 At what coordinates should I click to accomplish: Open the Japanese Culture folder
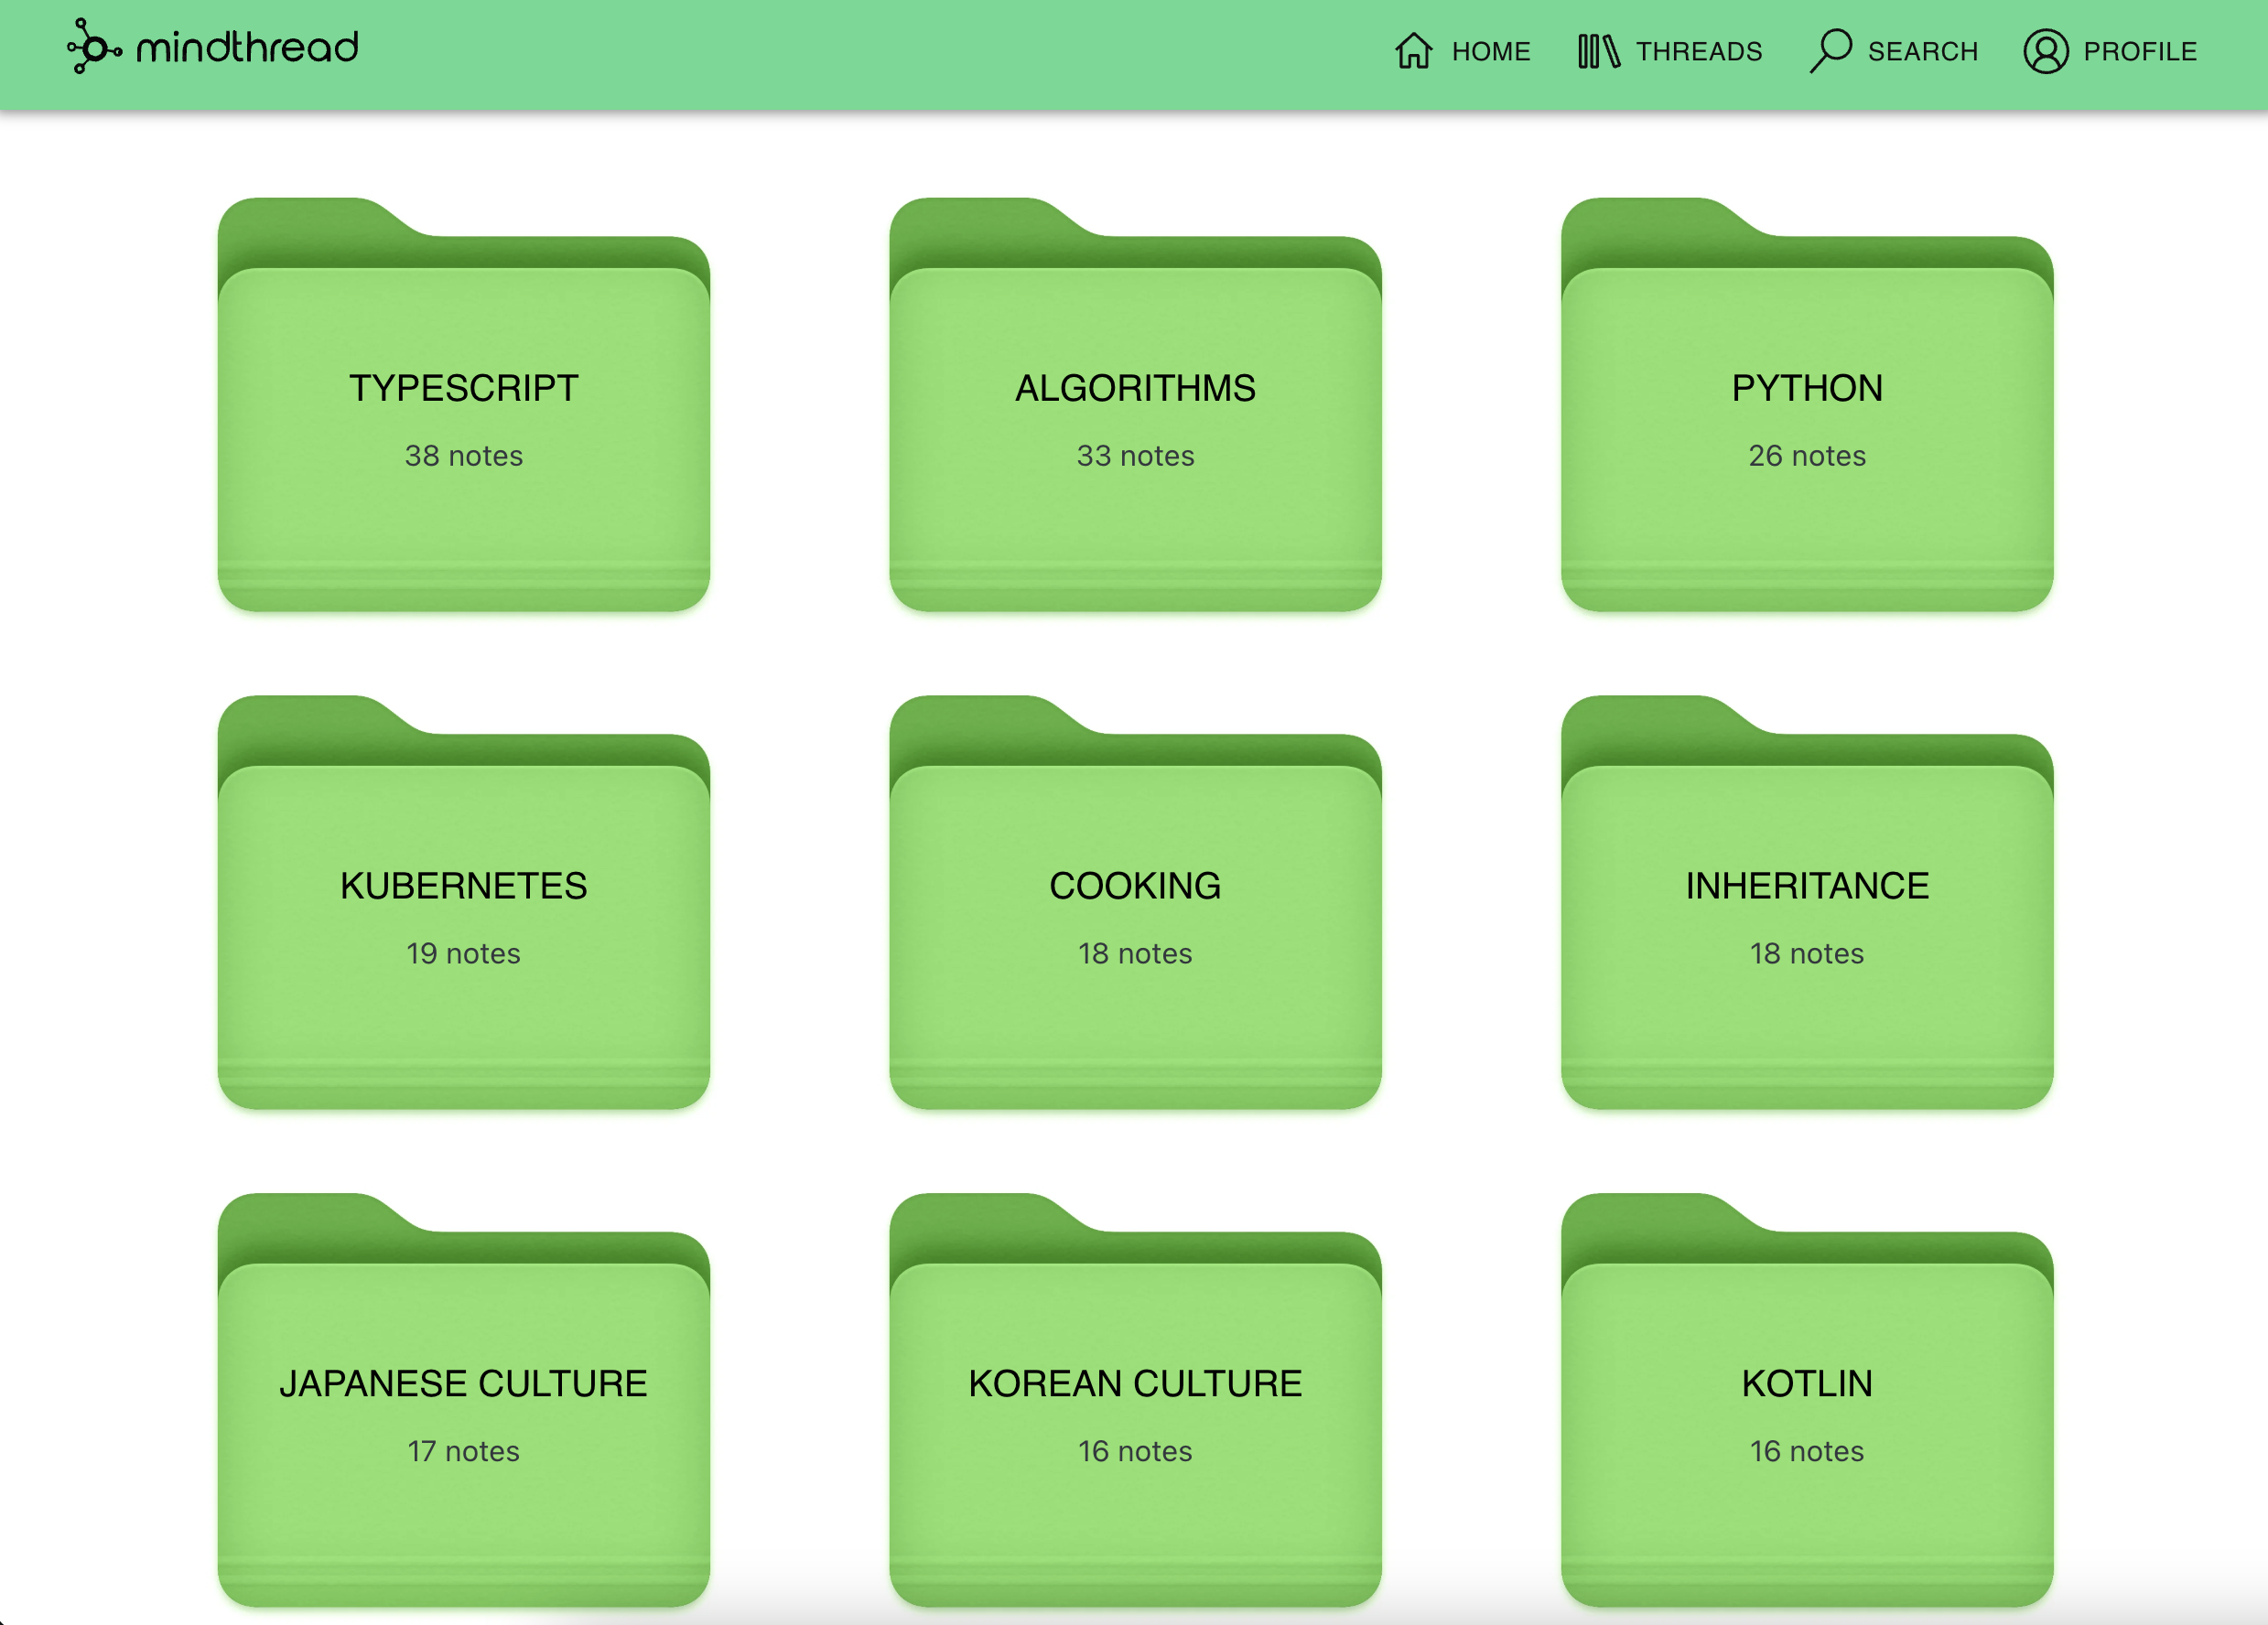point(463,1415)
